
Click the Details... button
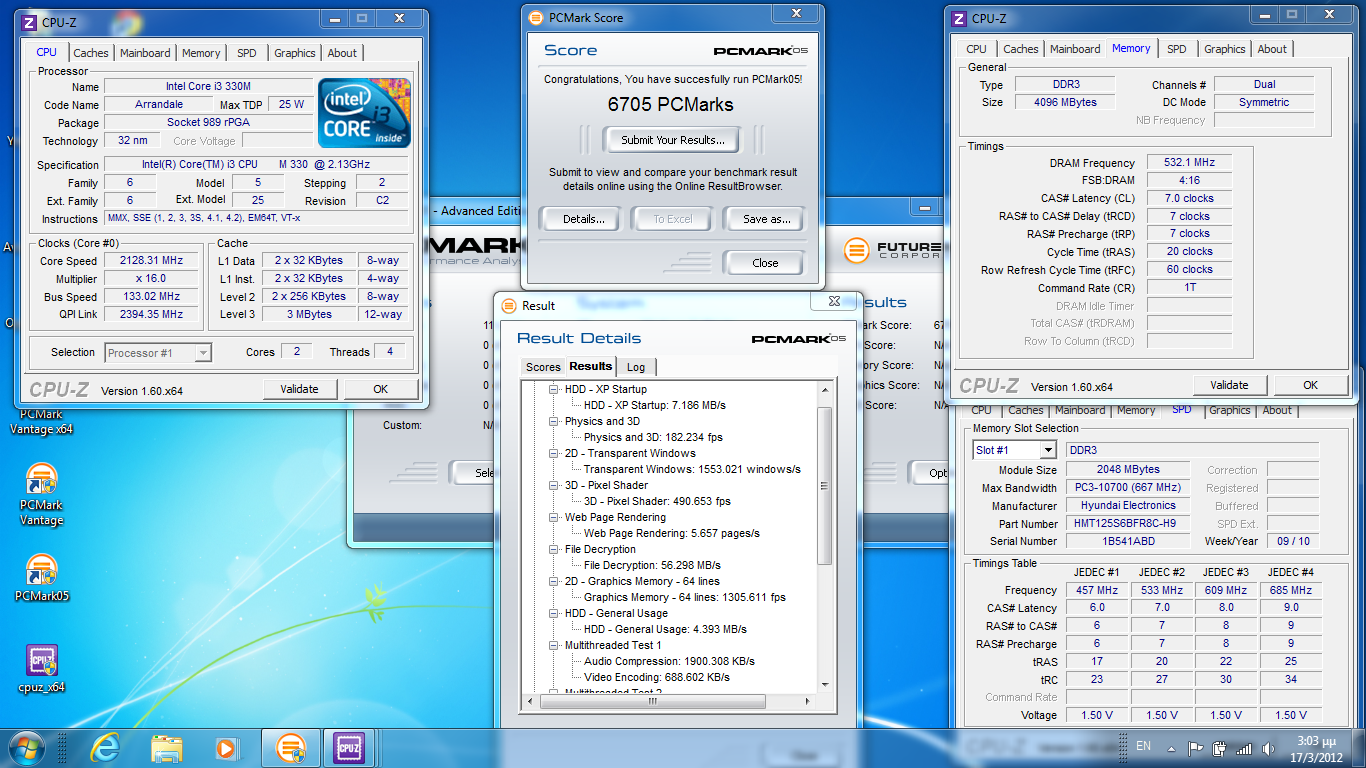pos(584,219)
